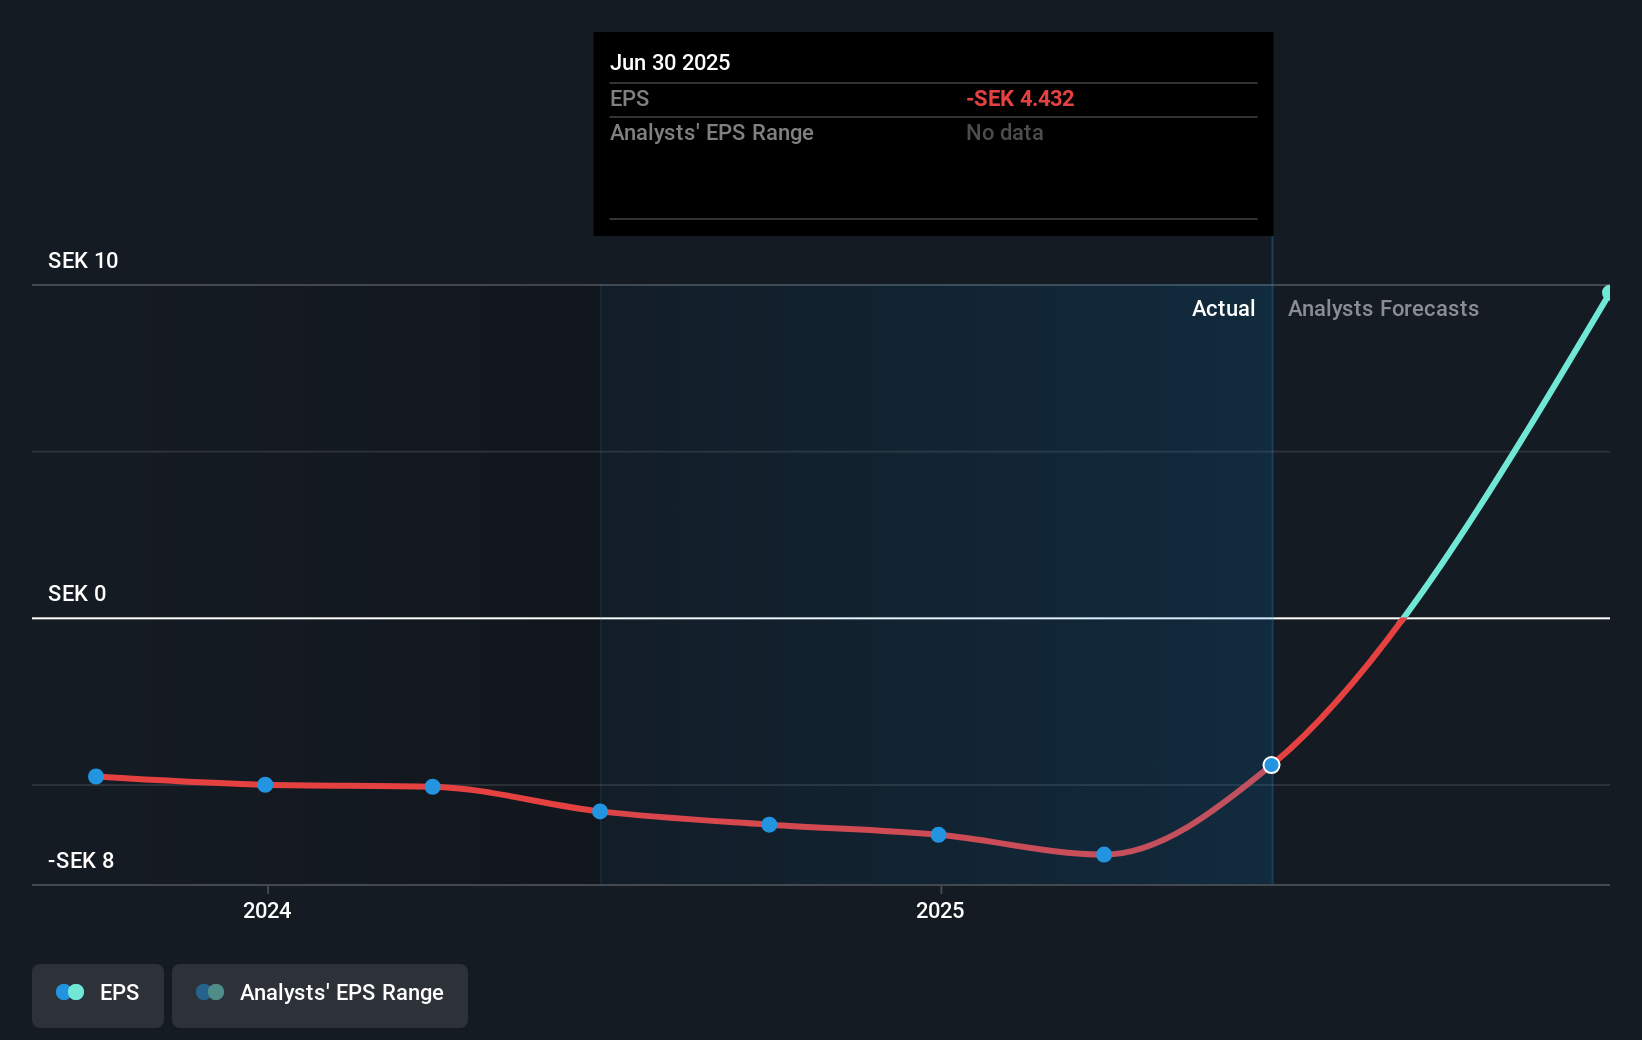
Task: Switch to the Analysts Forecasts section
Action: [1383, 308]
